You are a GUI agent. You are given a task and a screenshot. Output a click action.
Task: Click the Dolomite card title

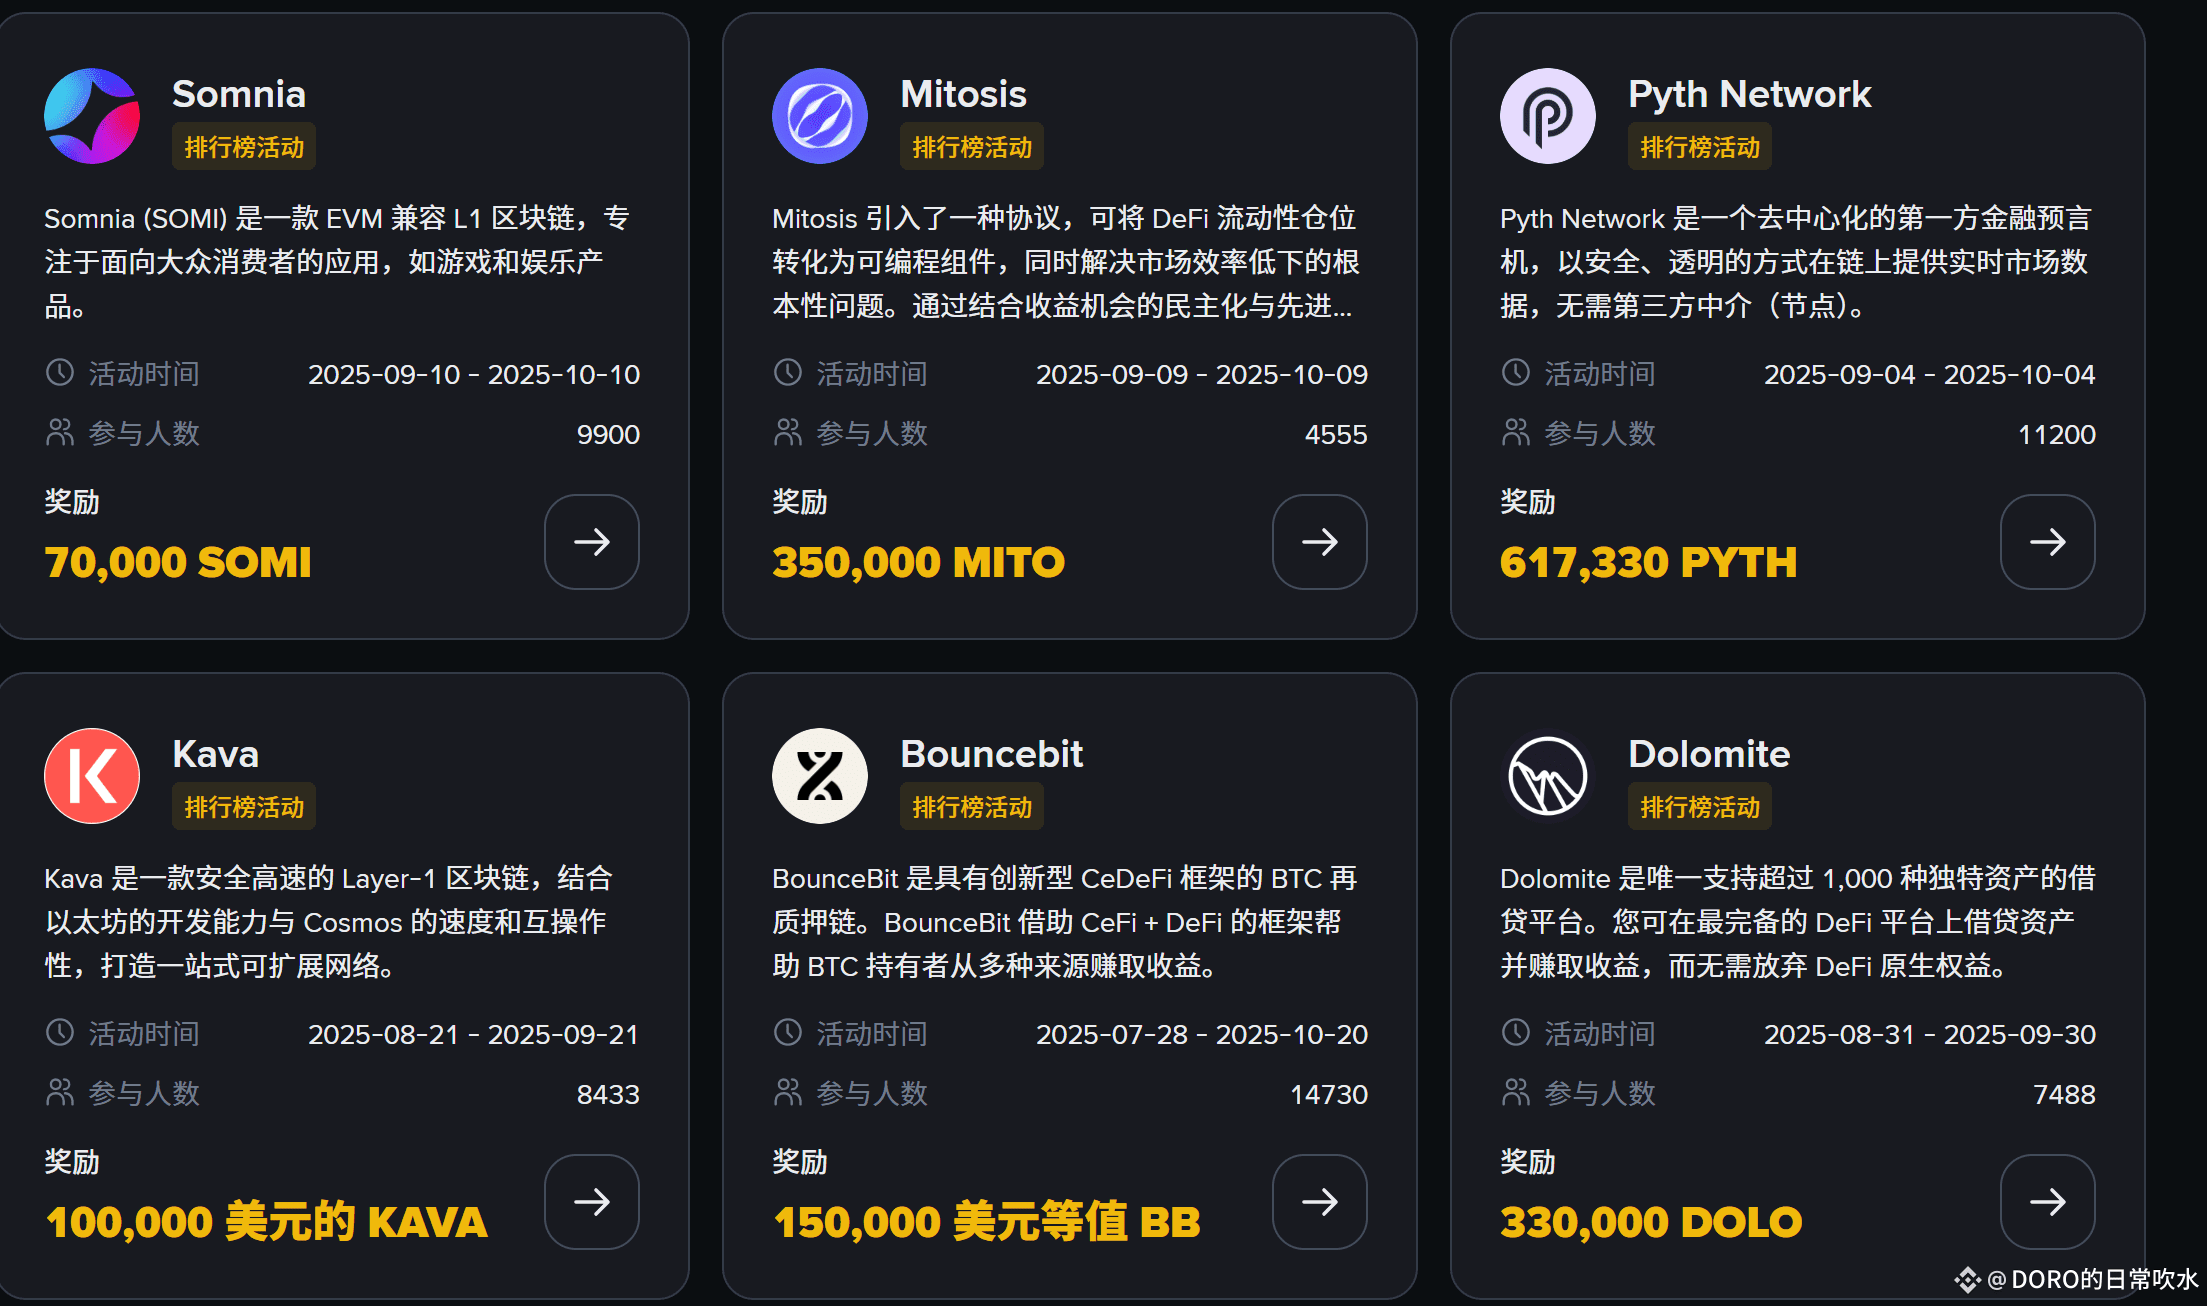(1709, 754)
